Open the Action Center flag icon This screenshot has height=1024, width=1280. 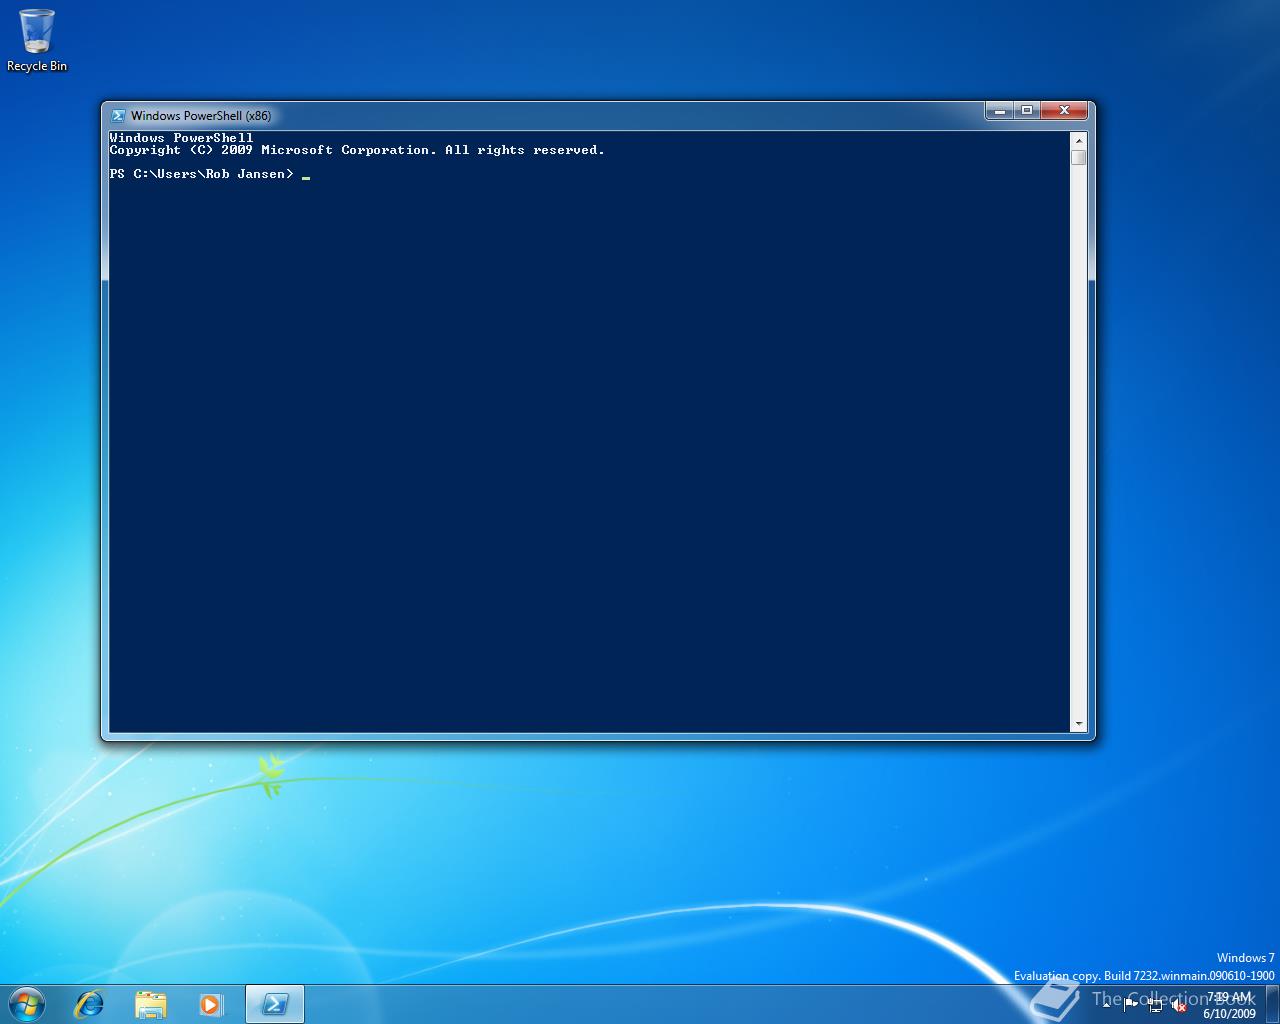point(1131,1005)
